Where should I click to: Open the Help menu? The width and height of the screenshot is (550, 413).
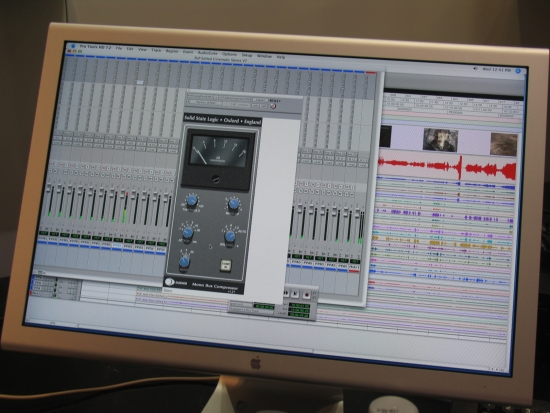point(281,57)
